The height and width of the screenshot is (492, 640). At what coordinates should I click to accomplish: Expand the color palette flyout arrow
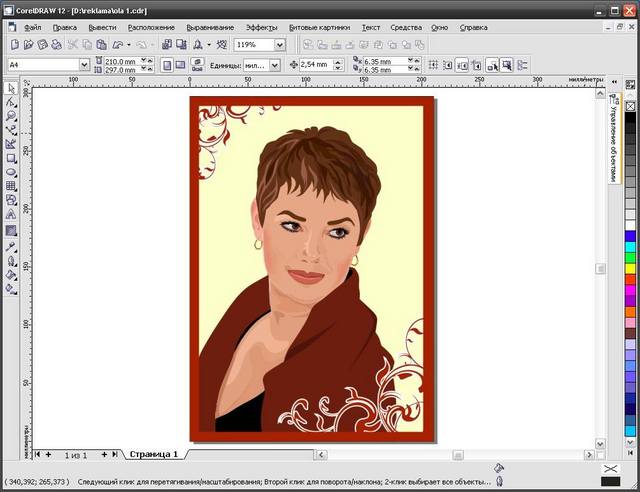coord(631,453)
